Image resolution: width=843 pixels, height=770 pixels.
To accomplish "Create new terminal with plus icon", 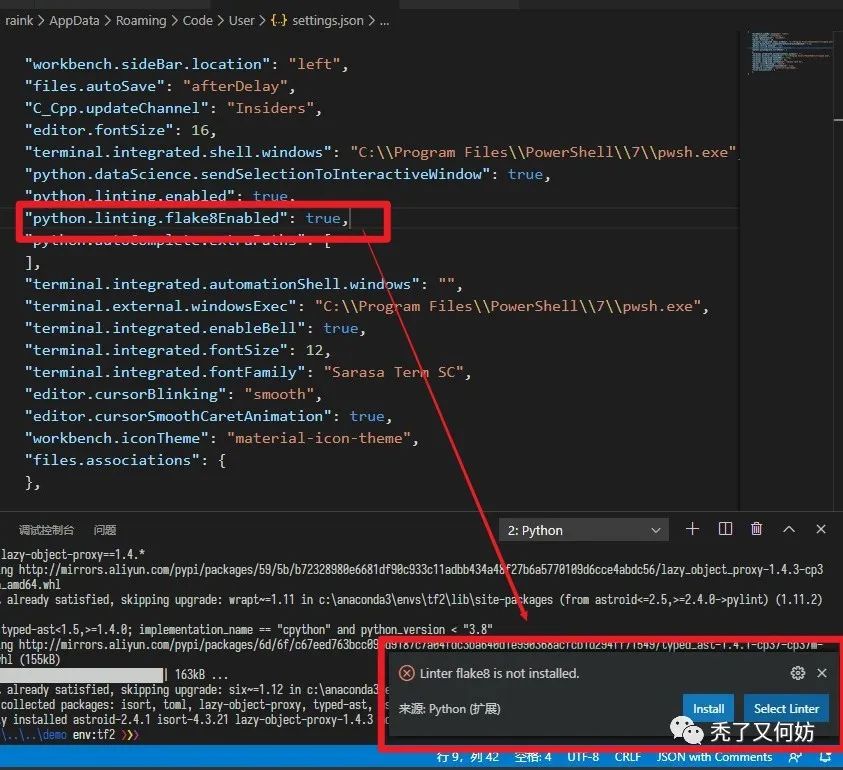I will 692,529.
